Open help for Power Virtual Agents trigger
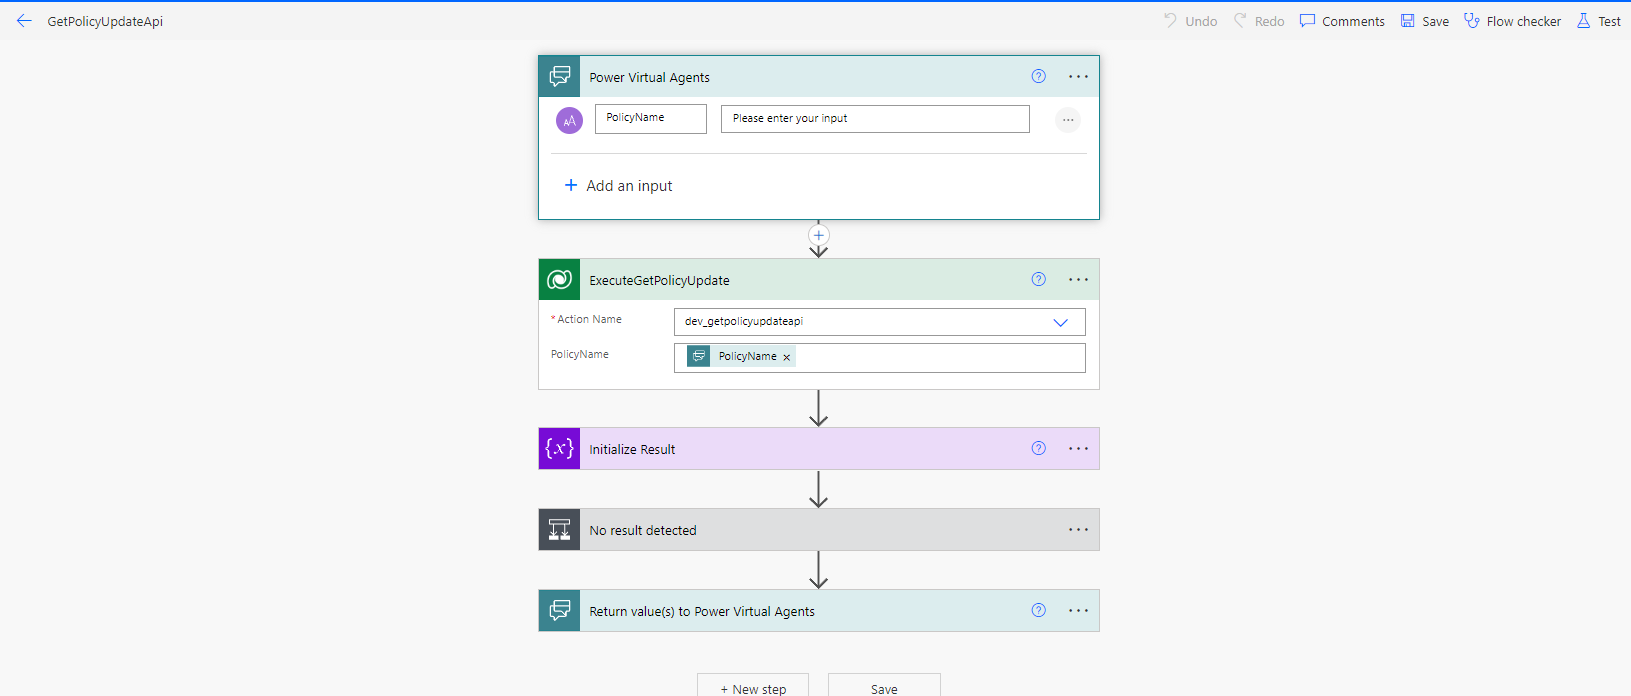The width and height of the screenshot is (1631, 696). pyautogui.click(x=1039, y=76)
